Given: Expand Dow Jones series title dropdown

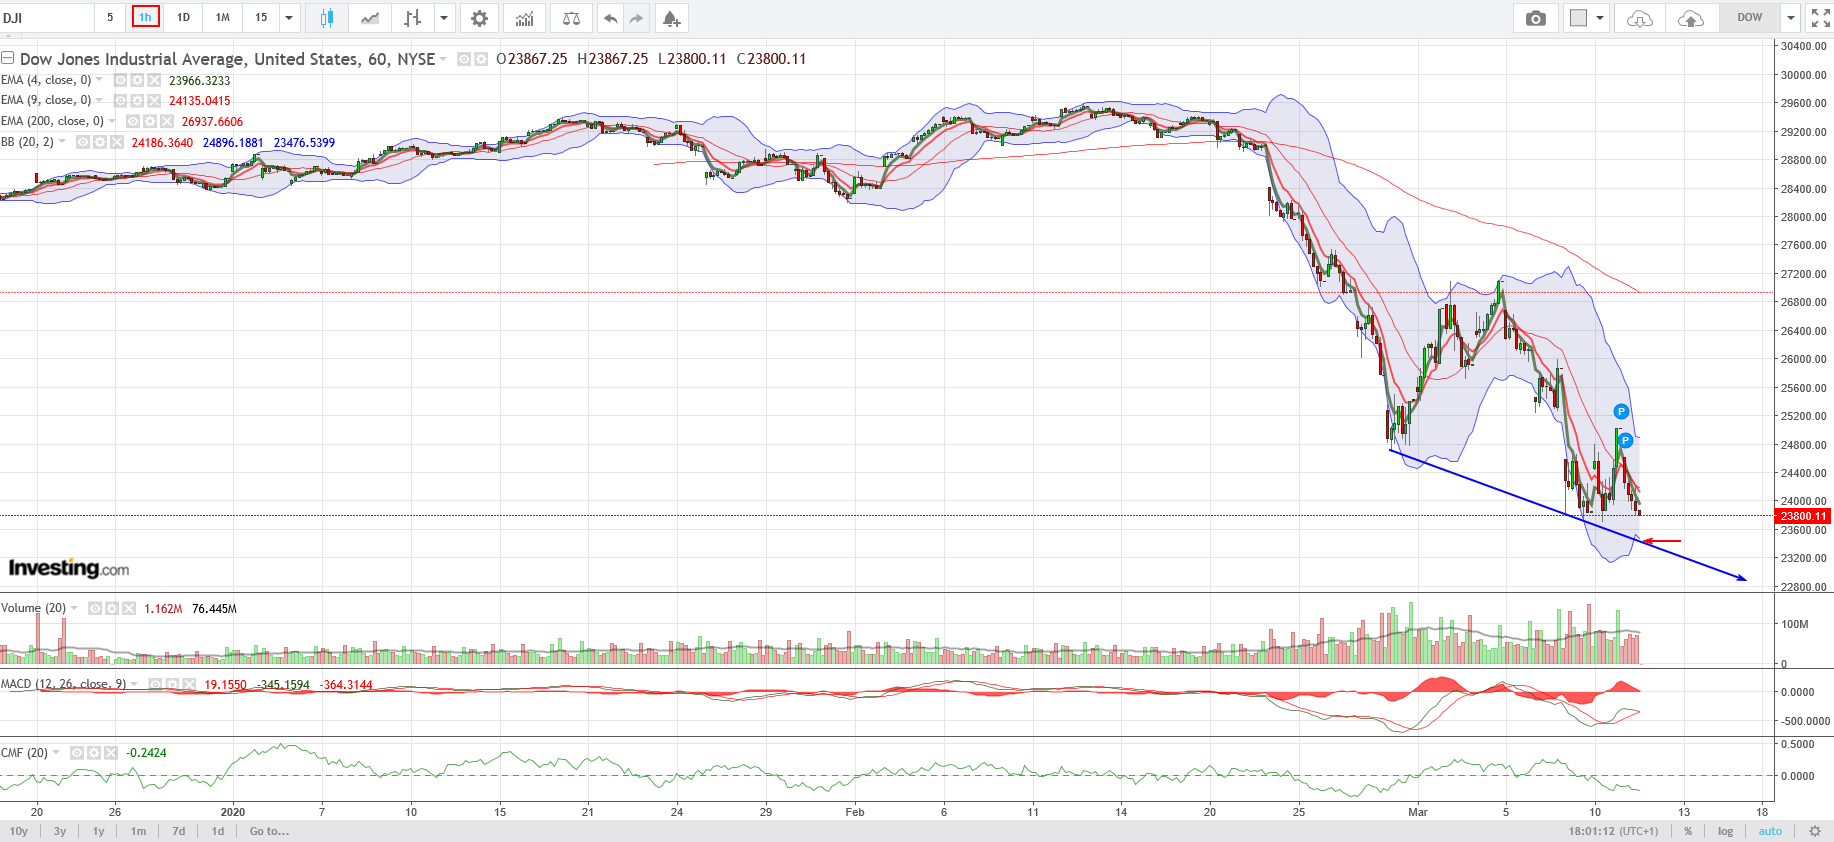Looking at the screenshot, I should point(443,59).
